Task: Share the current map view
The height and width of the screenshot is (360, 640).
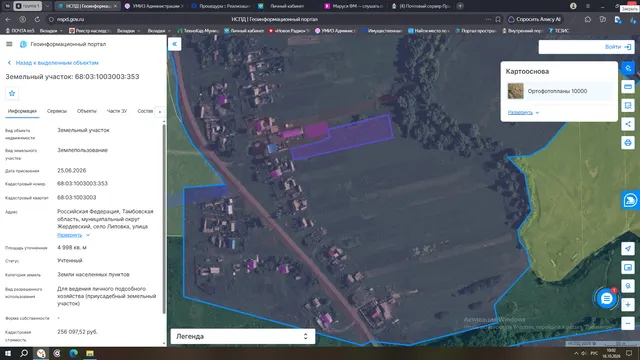Action: click(628, 124)
